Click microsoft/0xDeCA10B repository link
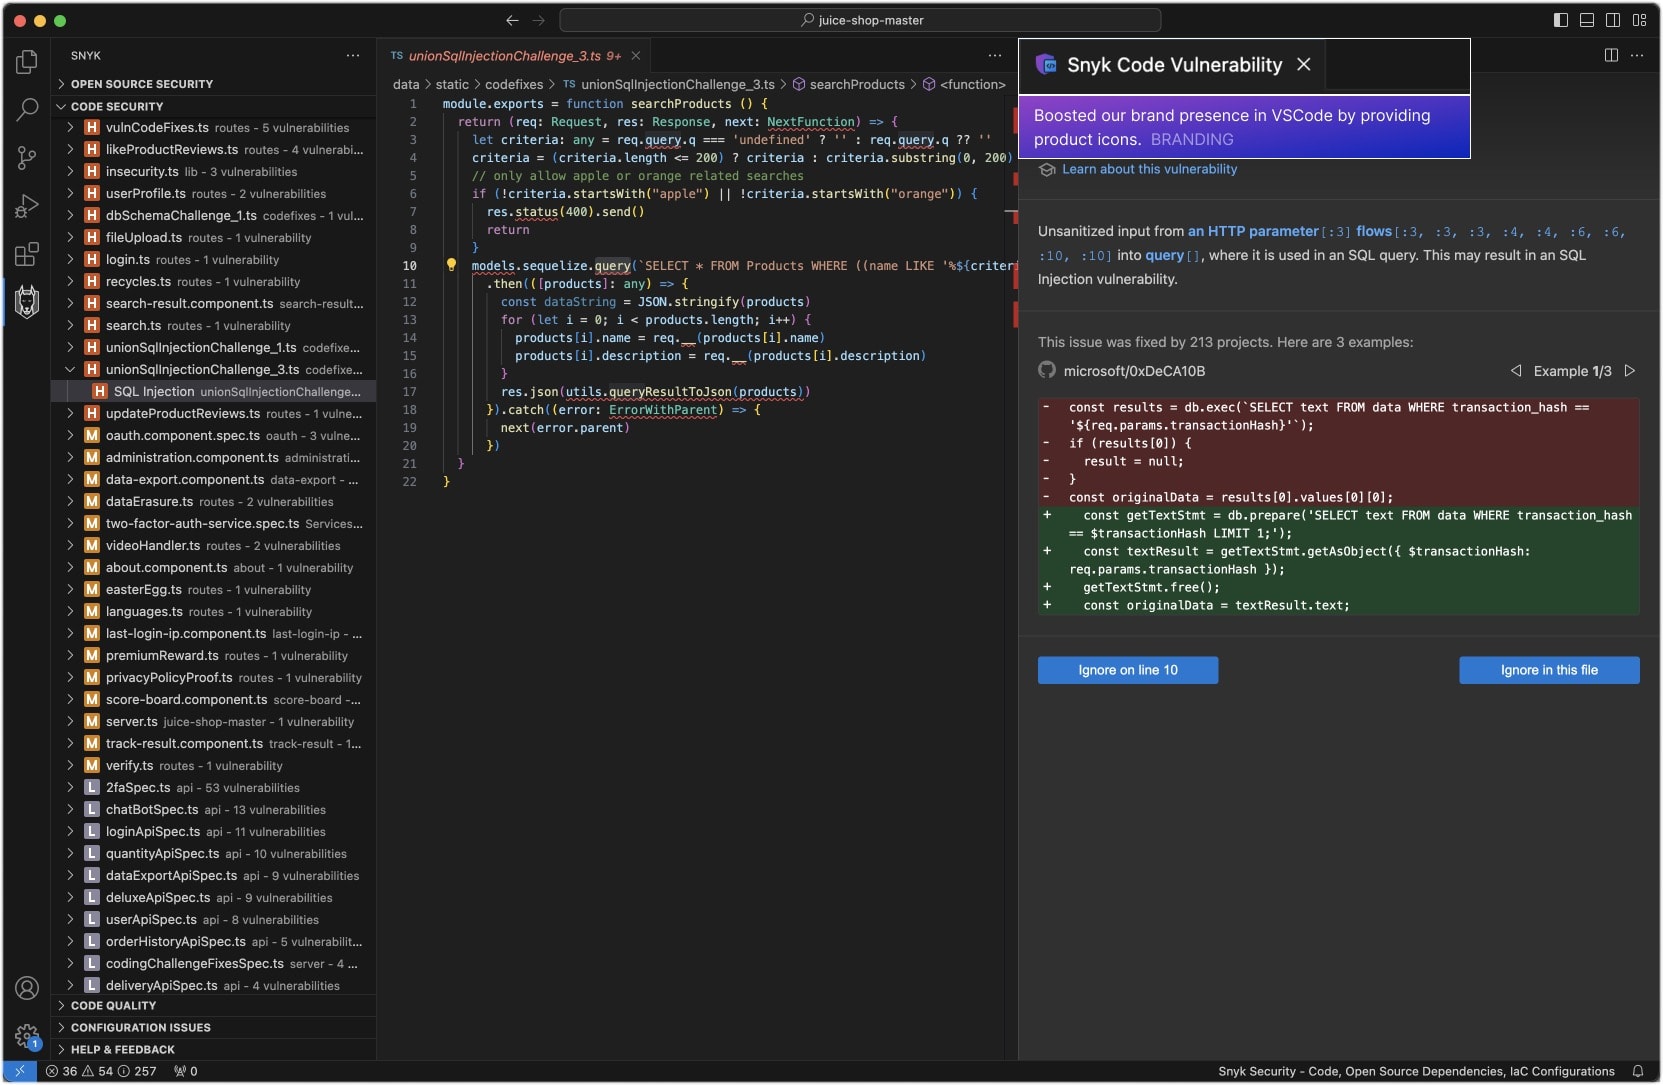 (x=1134, y=371)
